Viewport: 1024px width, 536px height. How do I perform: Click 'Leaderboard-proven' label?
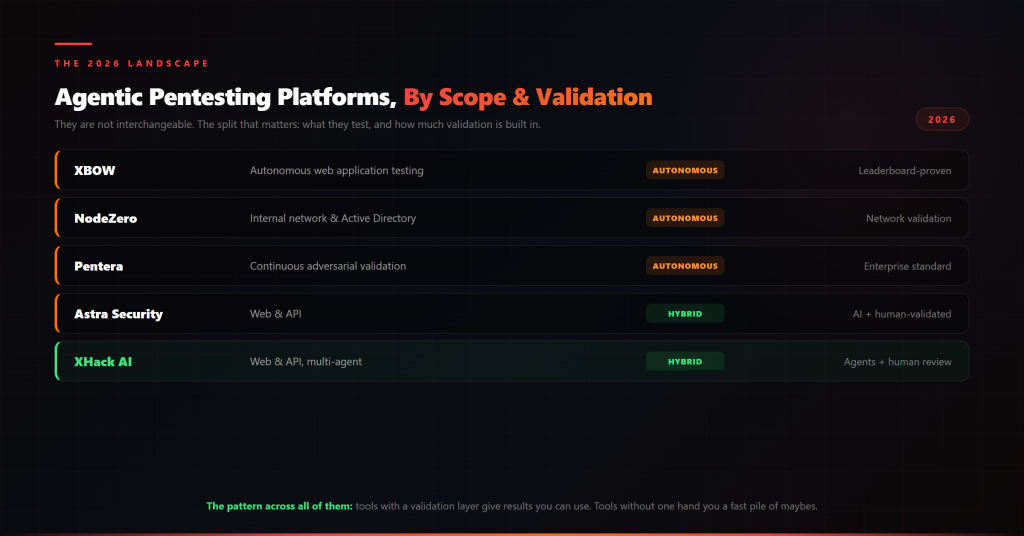904,171
